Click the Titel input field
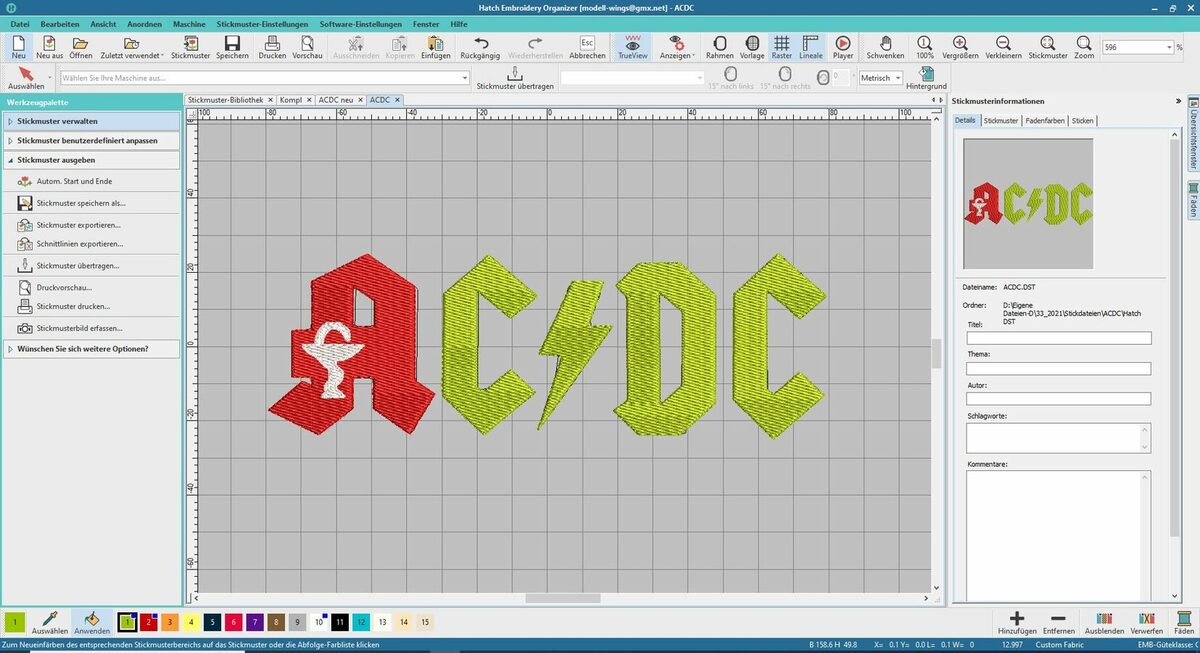 (1059, 338)
